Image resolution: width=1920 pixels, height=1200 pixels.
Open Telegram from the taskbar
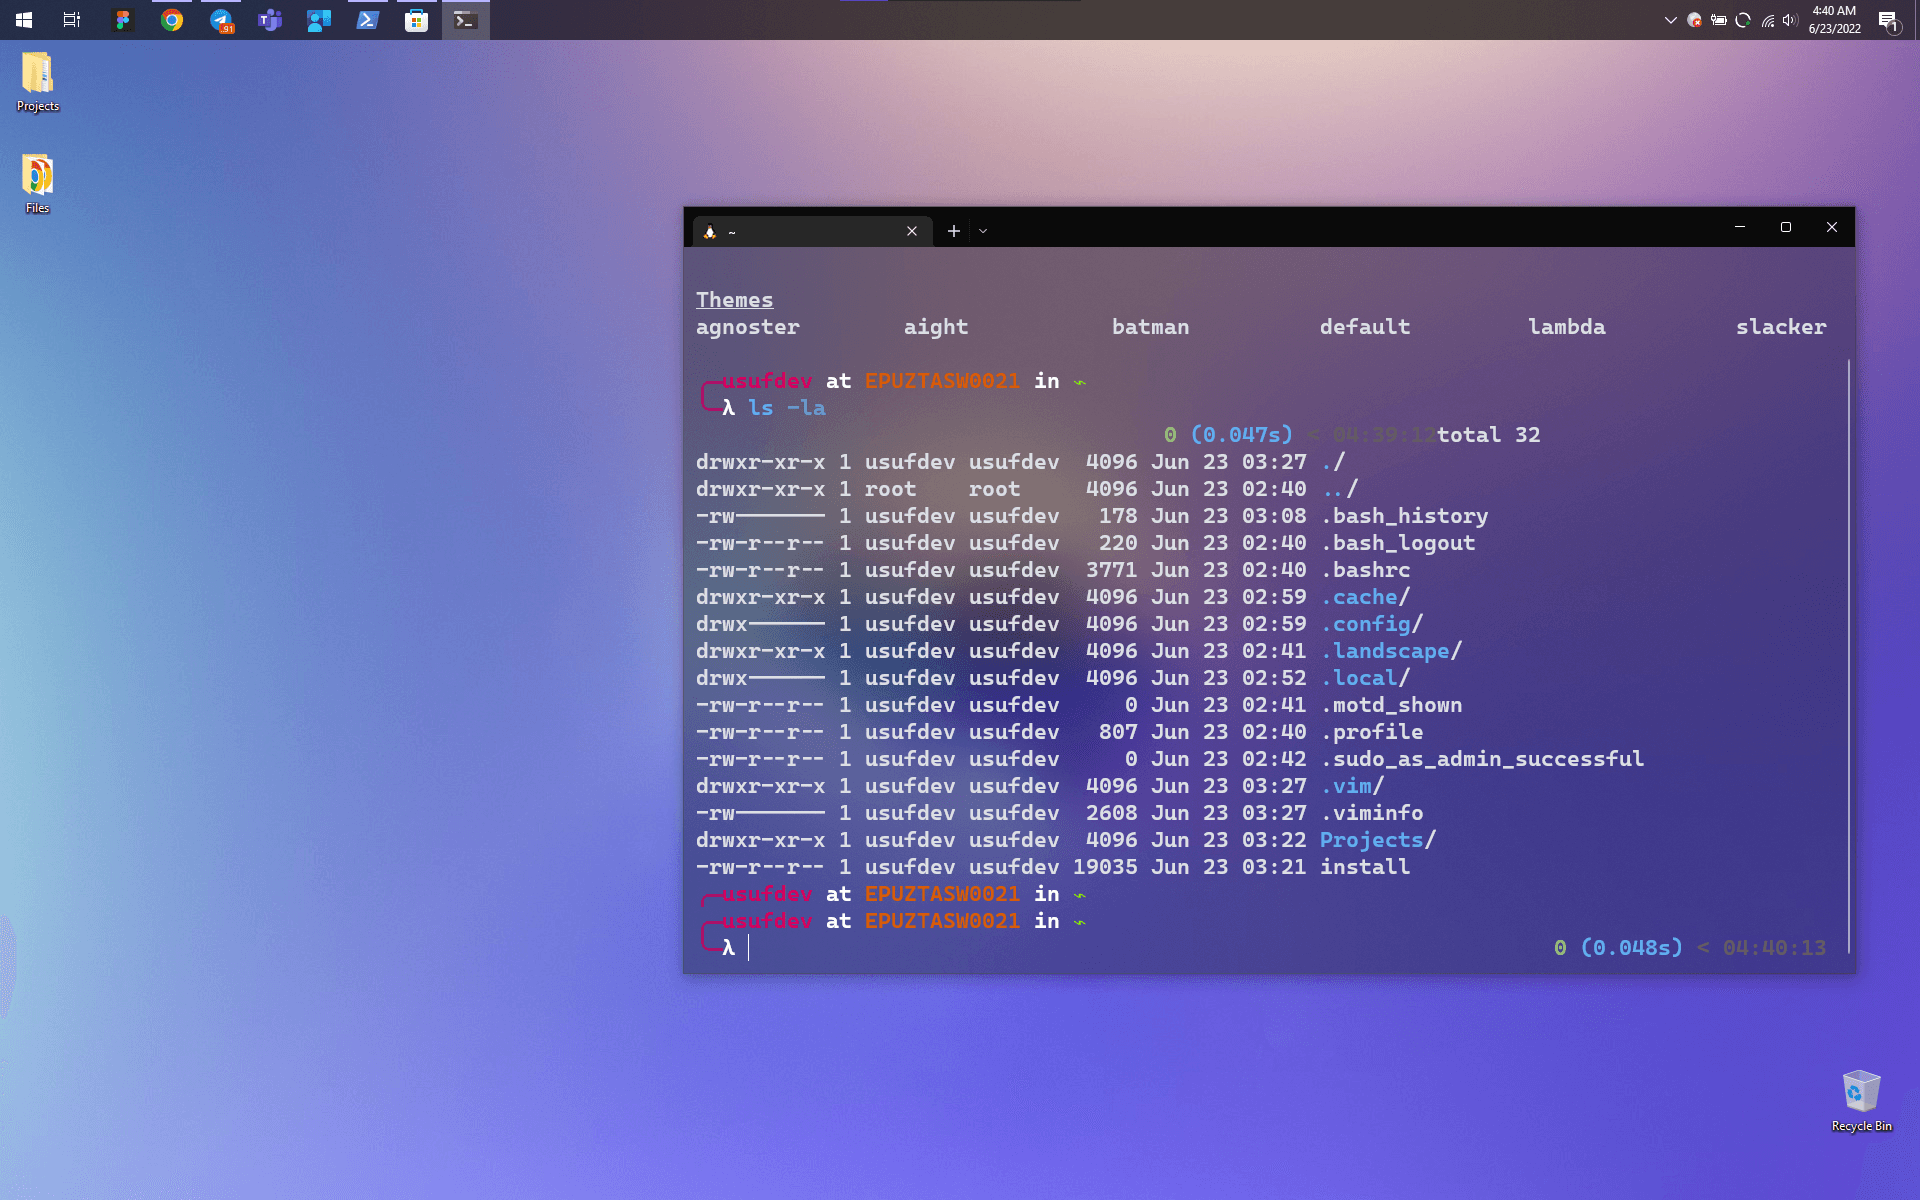pos(221,20)
